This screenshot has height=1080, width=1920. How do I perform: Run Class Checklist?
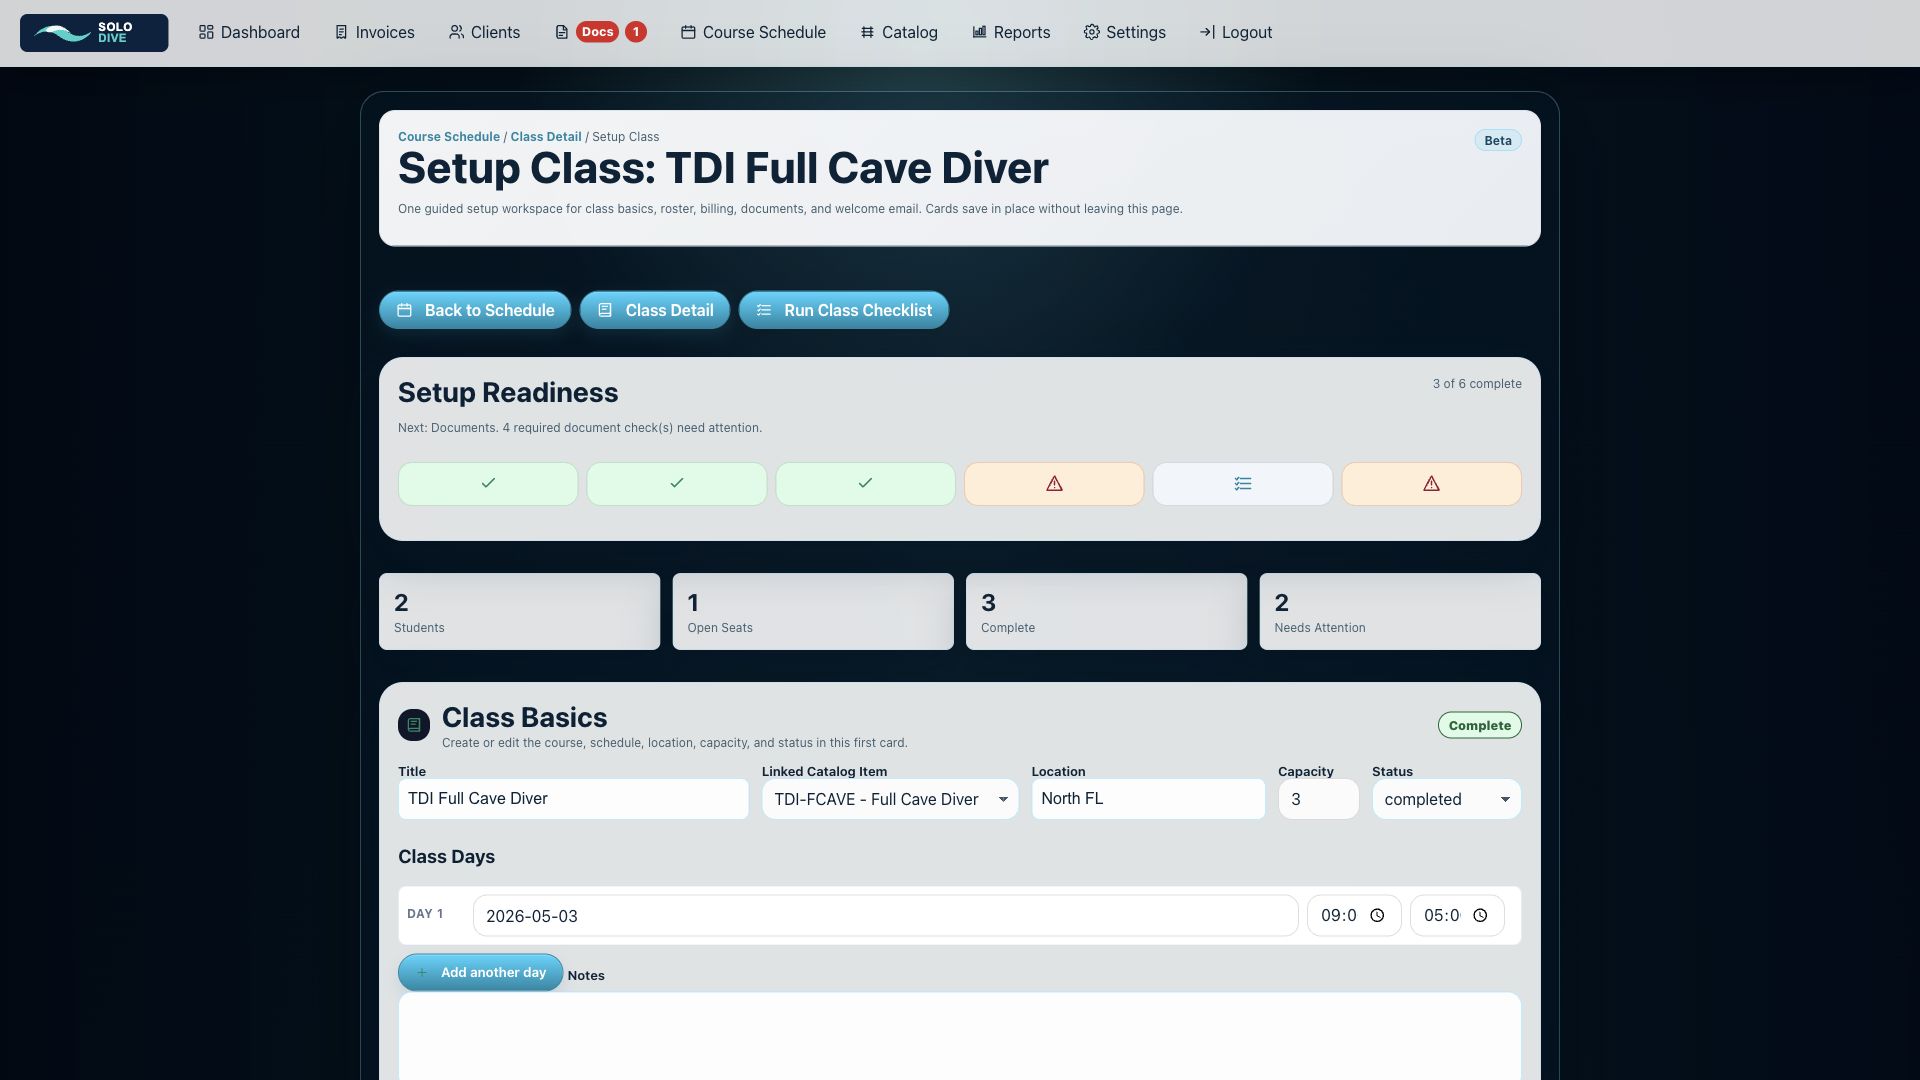(844, 310)
